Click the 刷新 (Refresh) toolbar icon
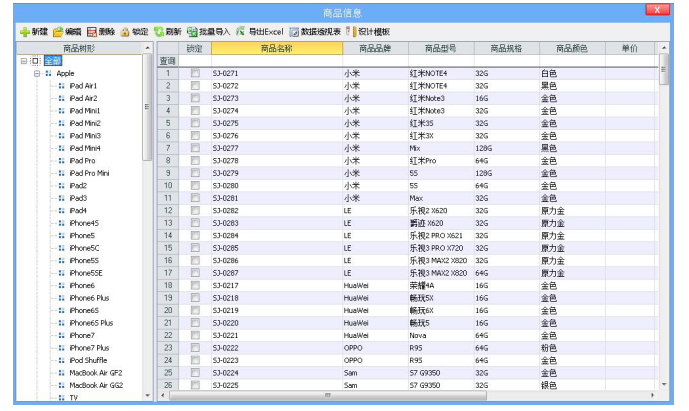The width and height of the screenshot is (689, 411). [x=159, y=32]
